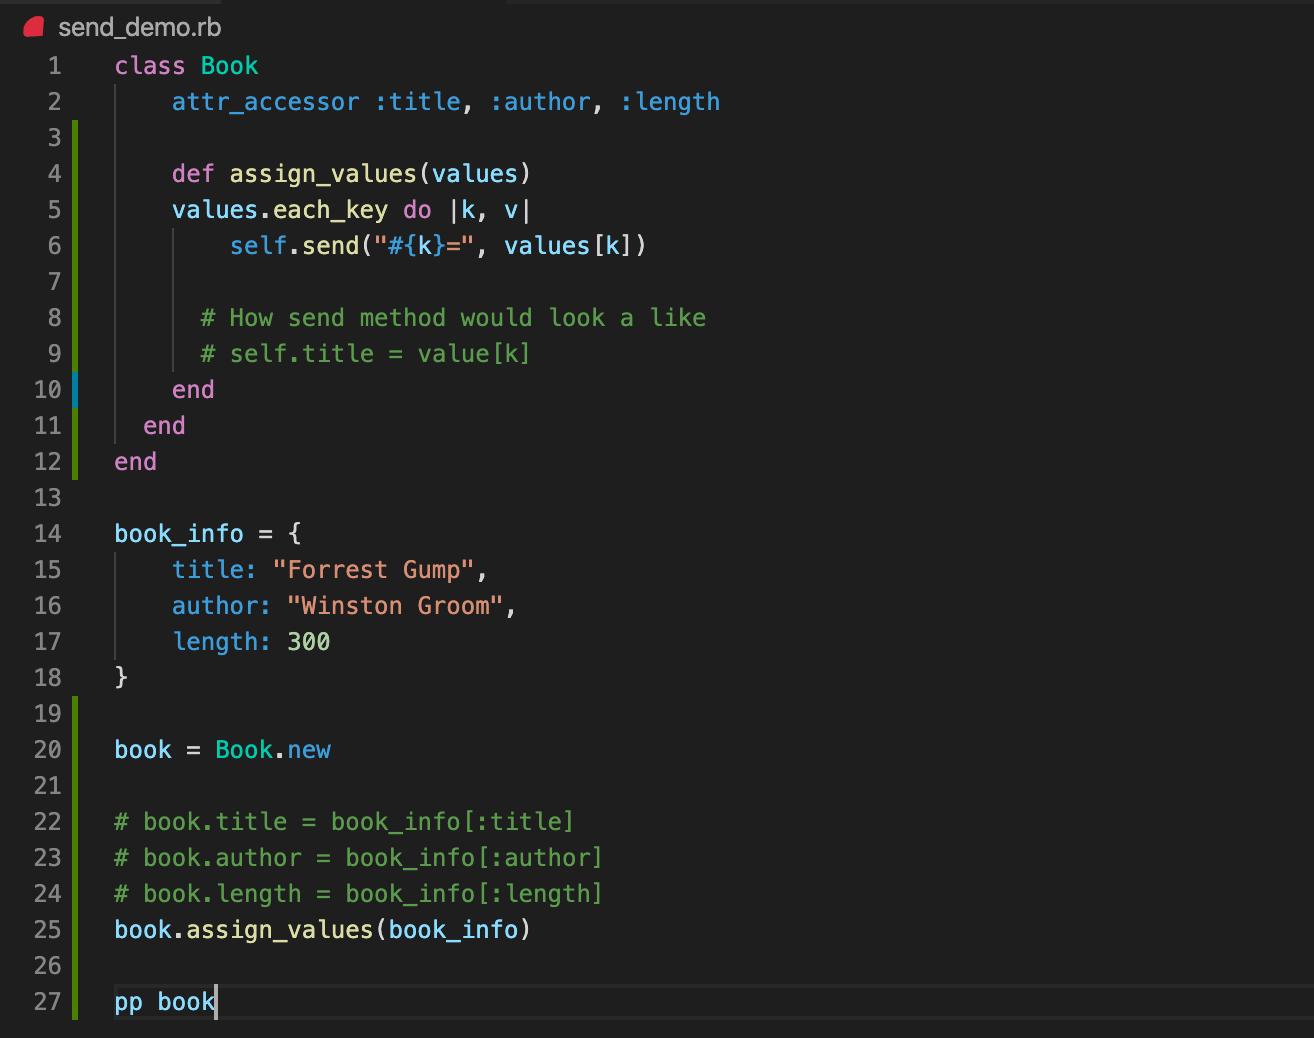1314x1038 pixels.
Task: Click Book.new on line 20
Action: click(x=273, y=750)
